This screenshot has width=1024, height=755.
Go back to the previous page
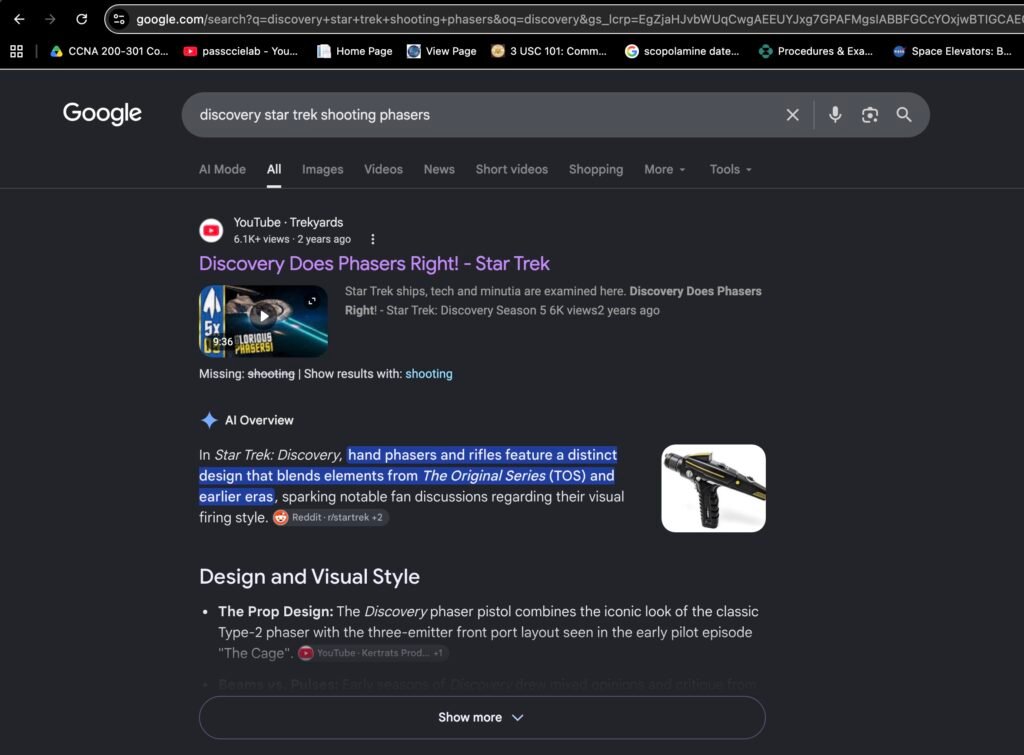19,19
